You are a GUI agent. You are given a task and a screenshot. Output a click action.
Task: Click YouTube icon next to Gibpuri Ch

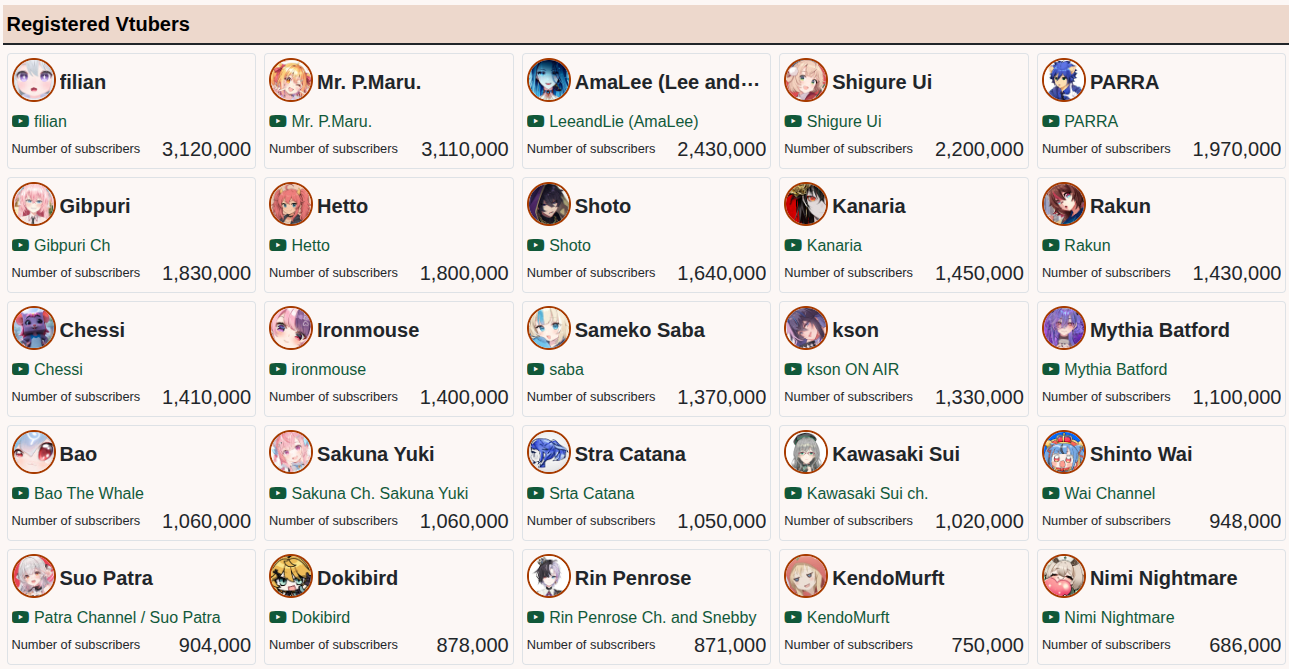pos(20,245)
